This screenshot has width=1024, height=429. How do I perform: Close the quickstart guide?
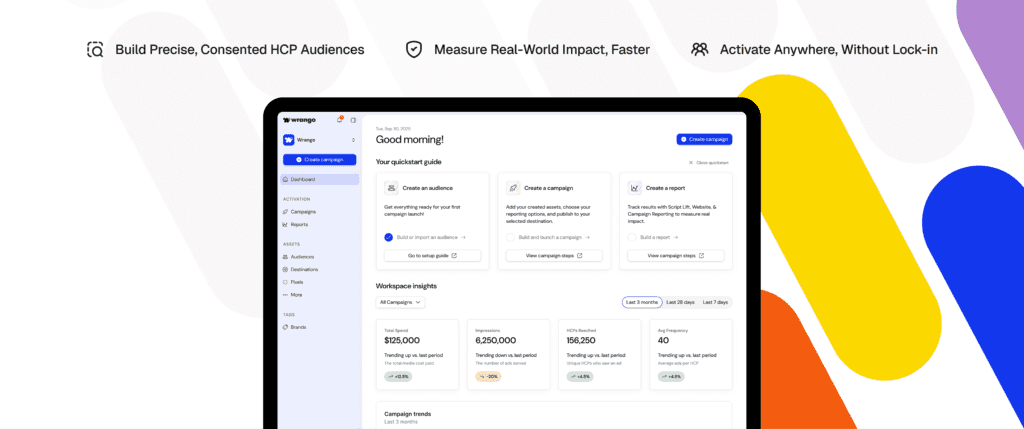coord(710,162)
